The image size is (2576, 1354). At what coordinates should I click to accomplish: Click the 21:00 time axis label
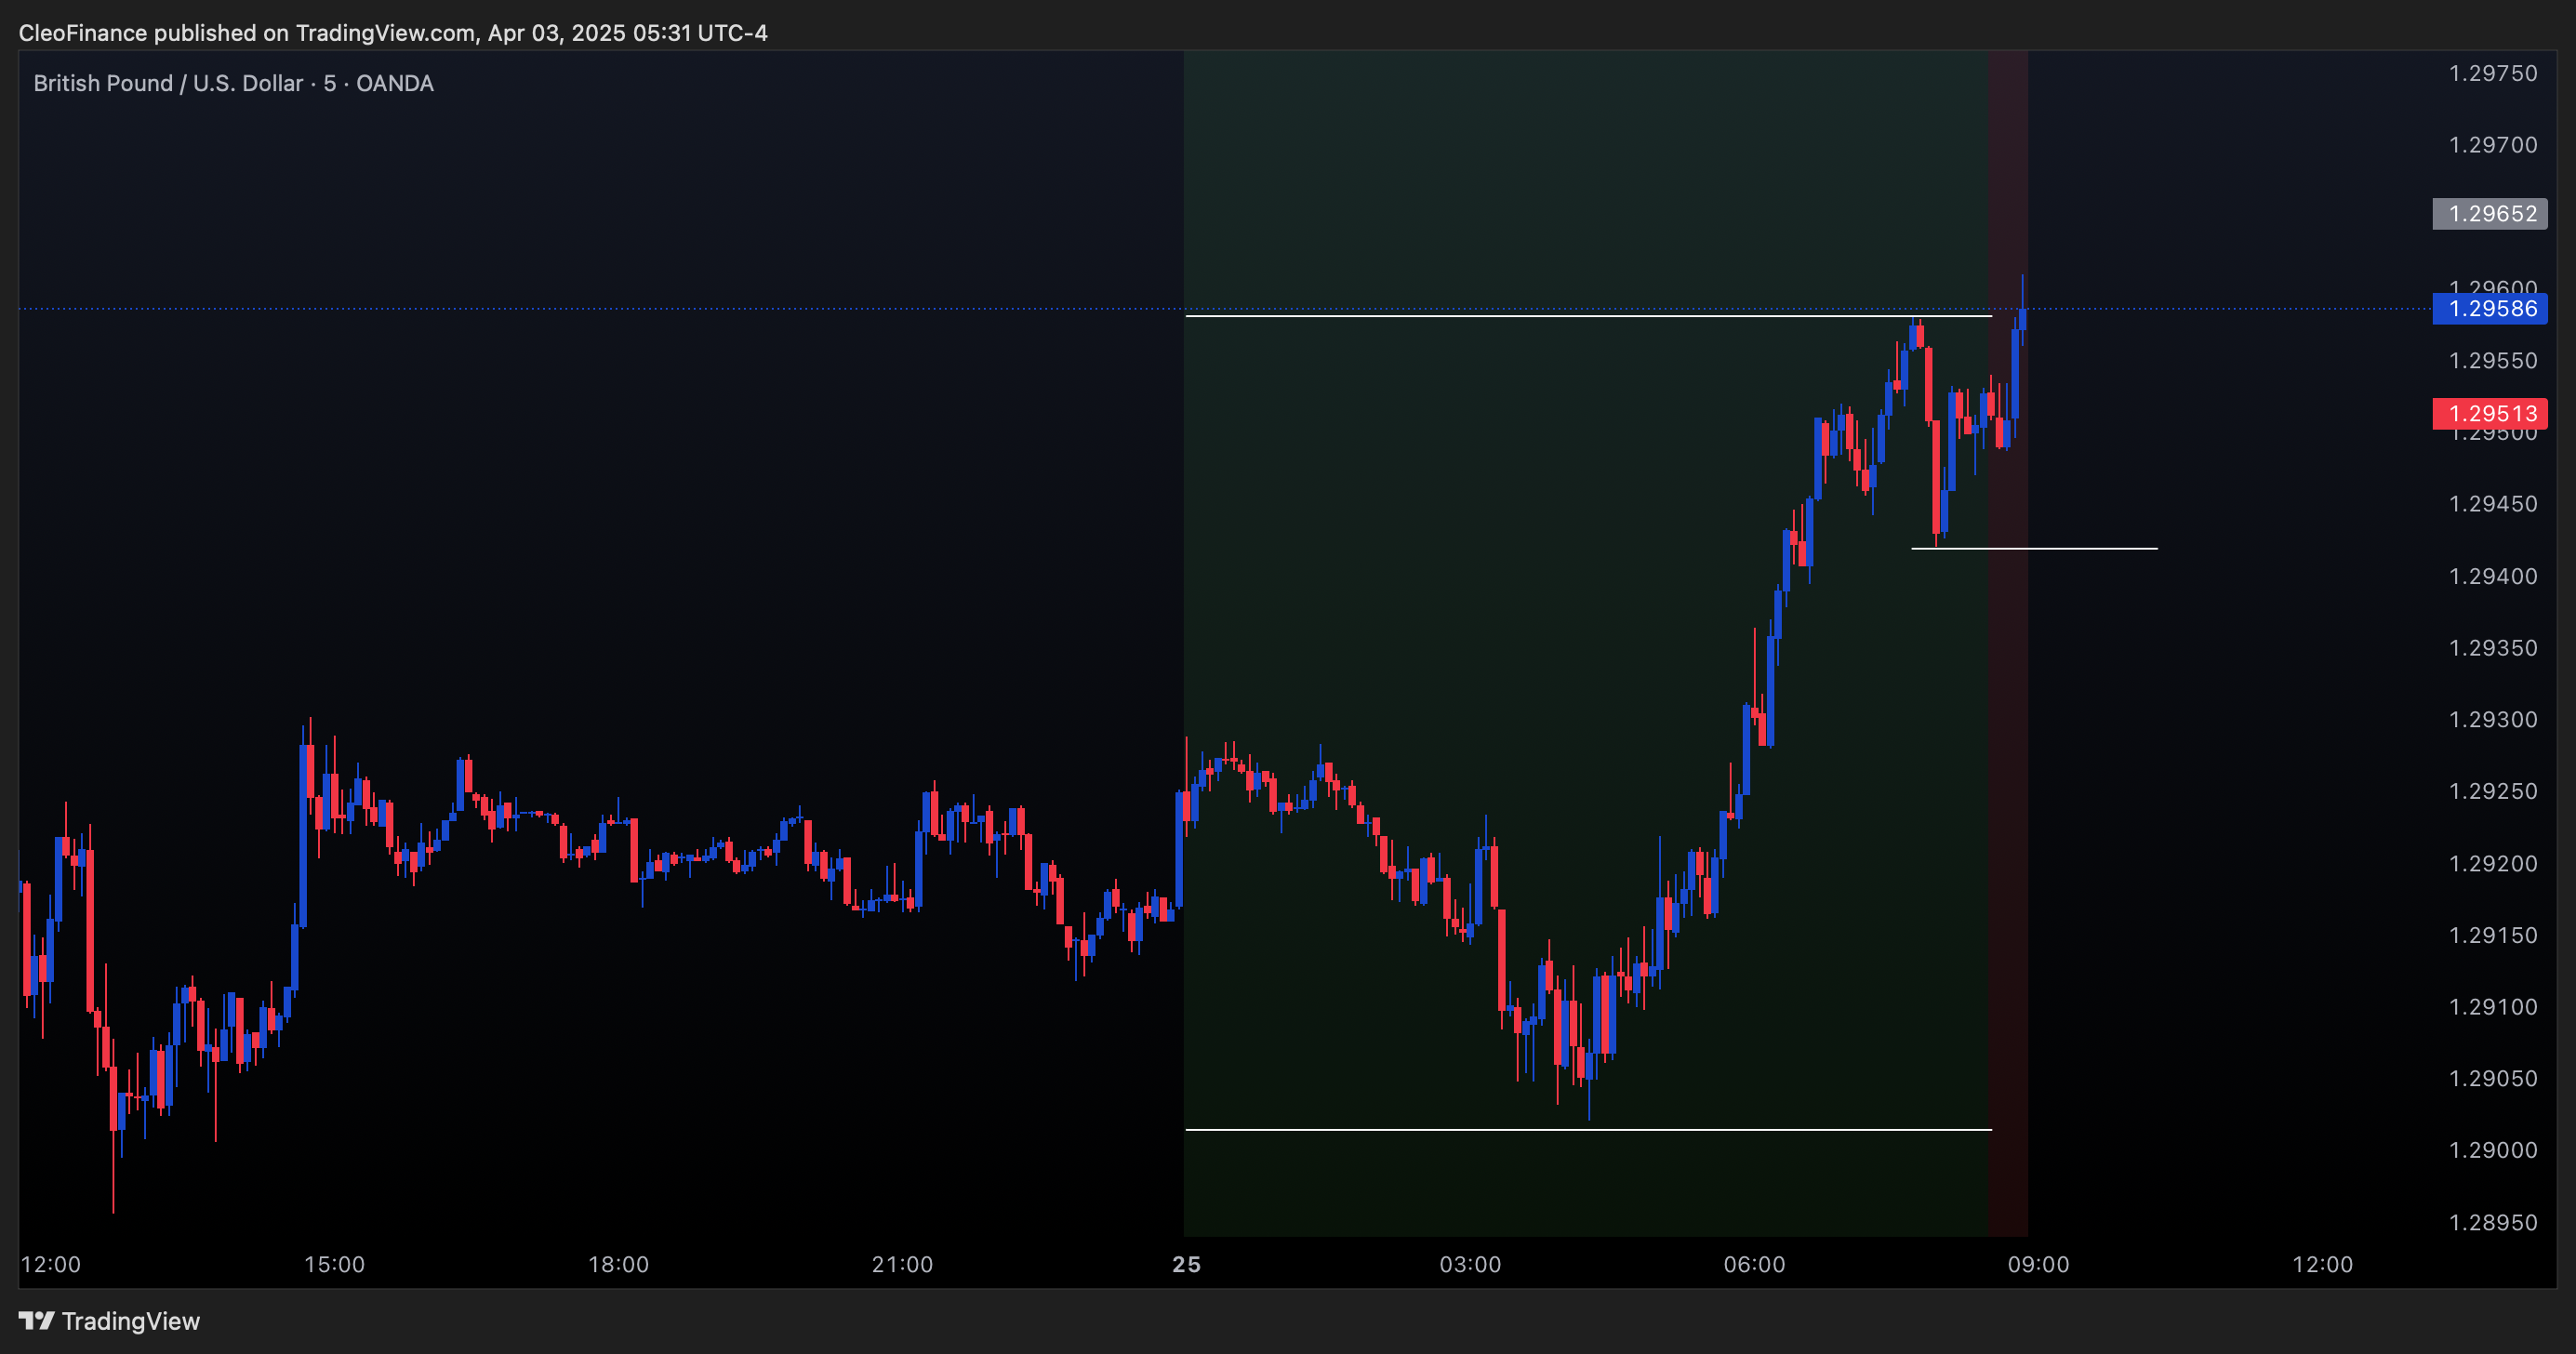tap(902, 1265)
